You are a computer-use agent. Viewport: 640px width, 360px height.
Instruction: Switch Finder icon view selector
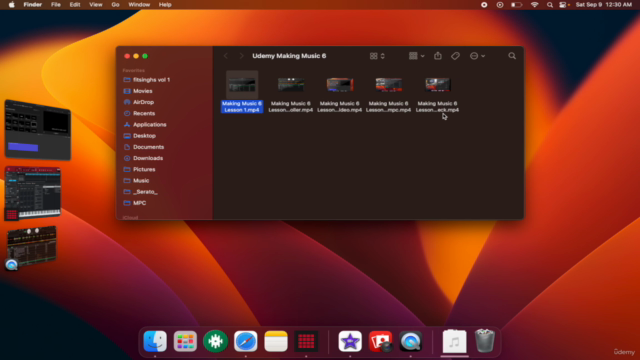tap(377, 56)
